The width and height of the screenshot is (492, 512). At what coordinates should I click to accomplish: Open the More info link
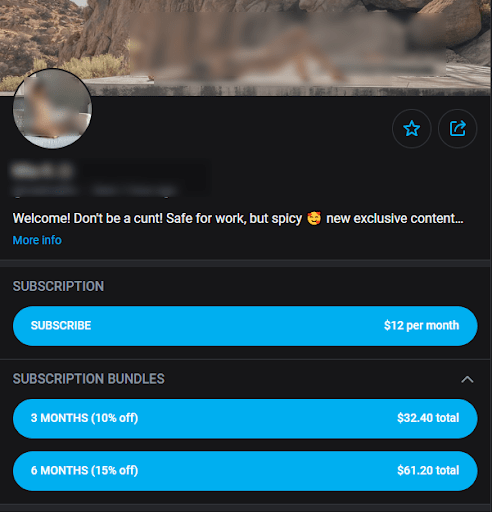37,240
